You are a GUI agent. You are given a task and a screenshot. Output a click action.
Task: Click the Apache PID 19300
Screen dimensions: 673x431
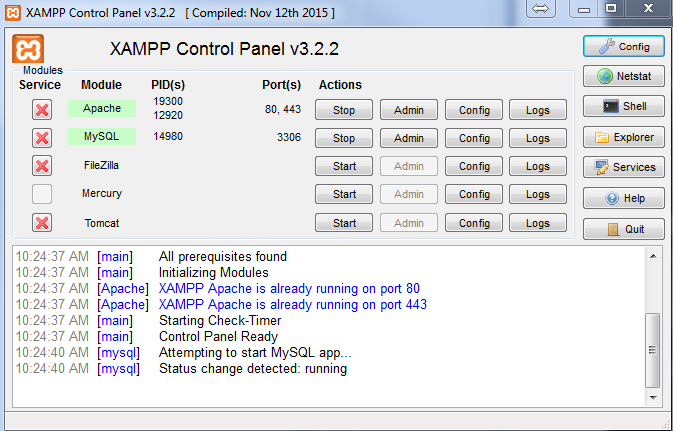pos(168,101)
